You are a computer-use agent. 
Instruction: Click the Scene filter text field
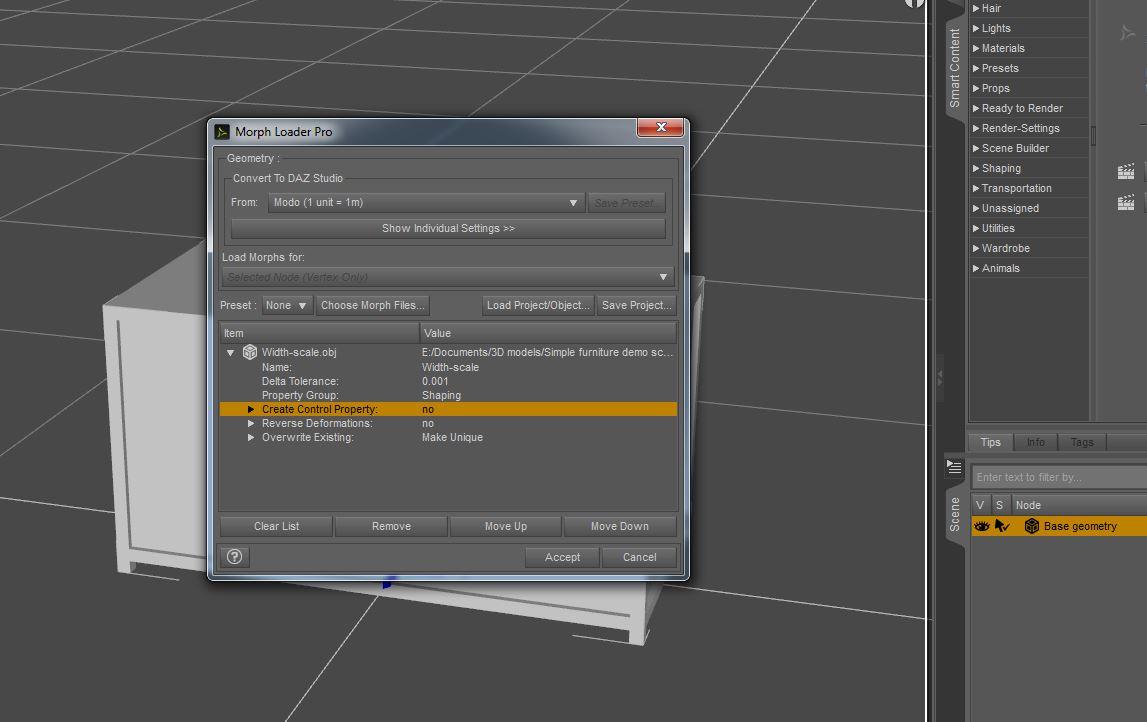(1059, 477)
